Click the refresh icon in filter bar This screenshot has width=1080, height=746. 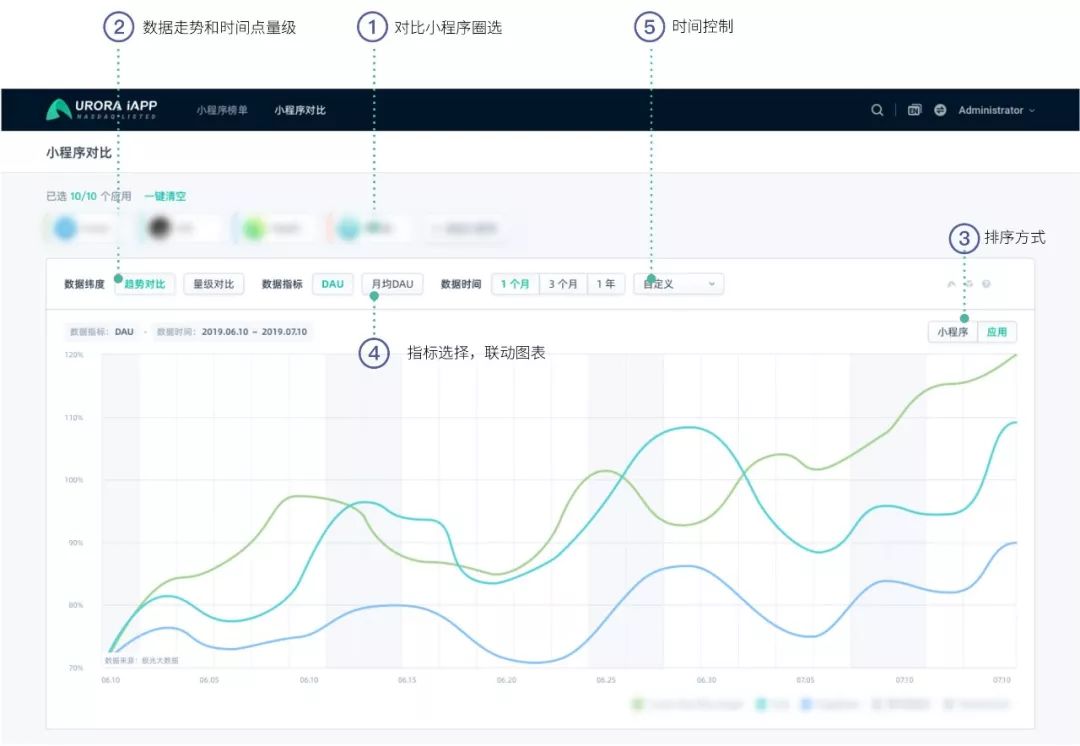coord(969,284)
